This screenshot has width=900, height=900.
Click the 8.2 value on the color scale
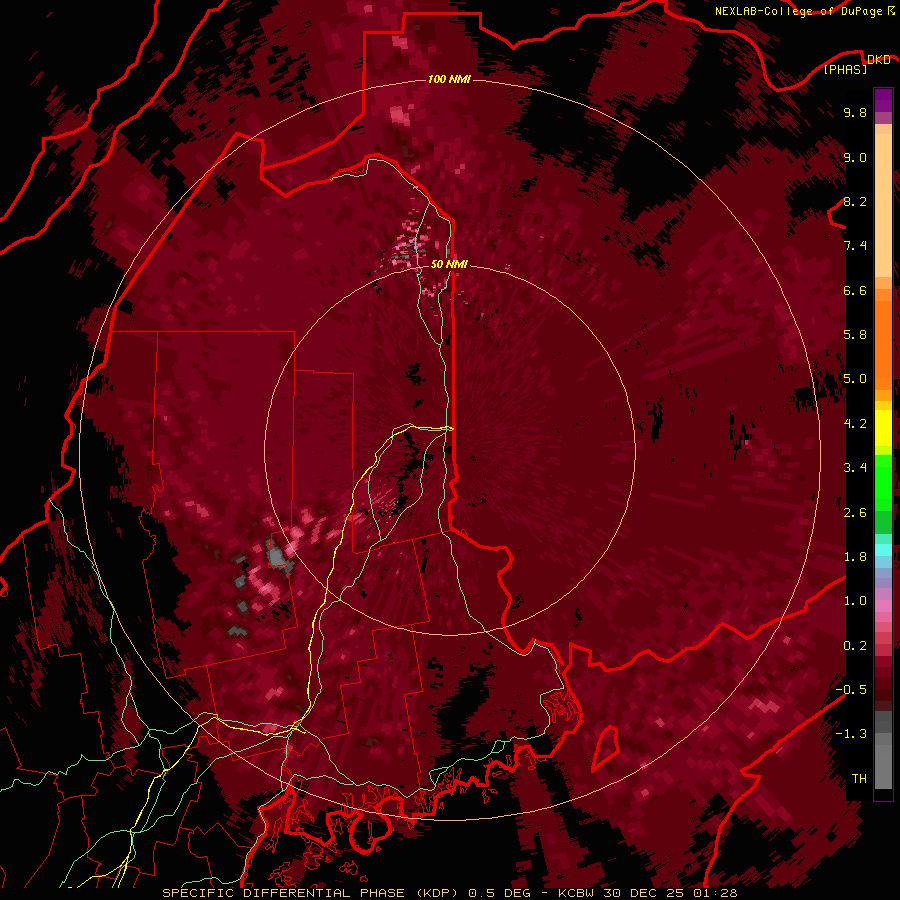click(x=855, y=201)
